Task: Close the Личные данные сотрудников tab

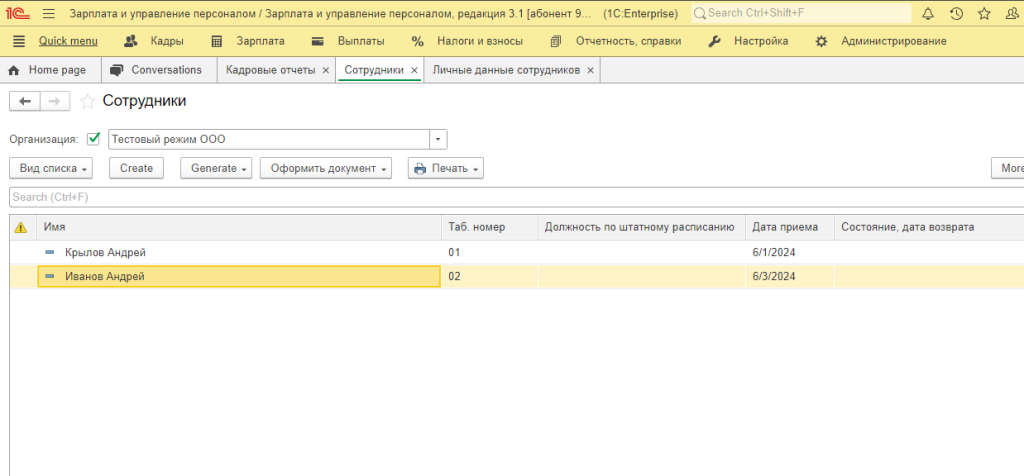Action: click(x=590, y=71)
